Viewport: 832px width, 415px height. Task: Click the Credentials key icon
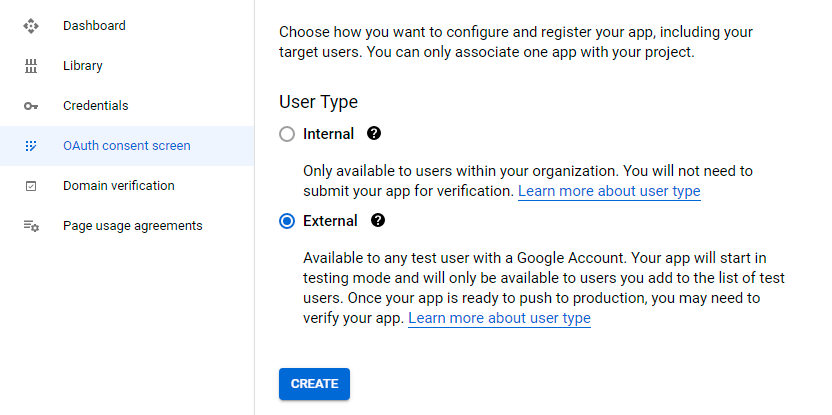31,106
